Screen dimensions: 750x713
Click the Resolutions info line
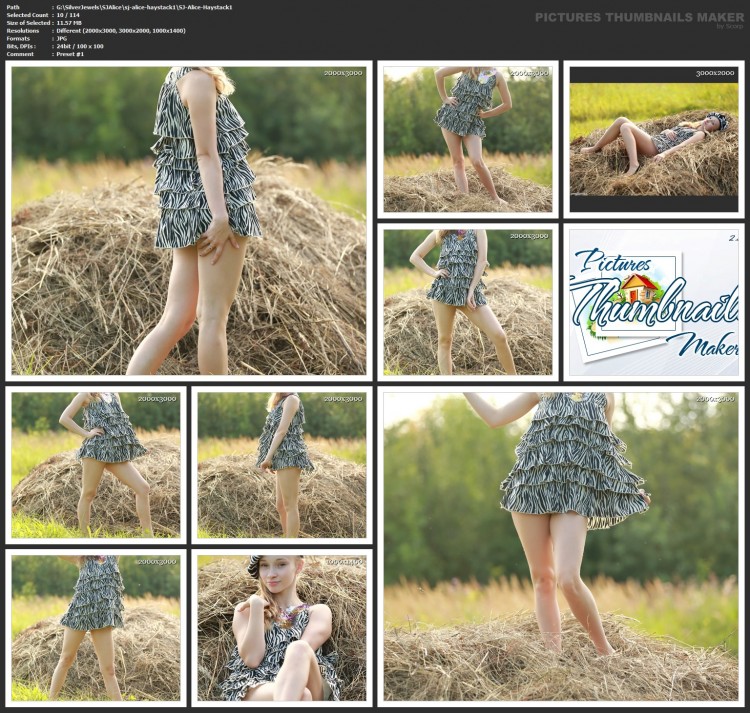96,31
